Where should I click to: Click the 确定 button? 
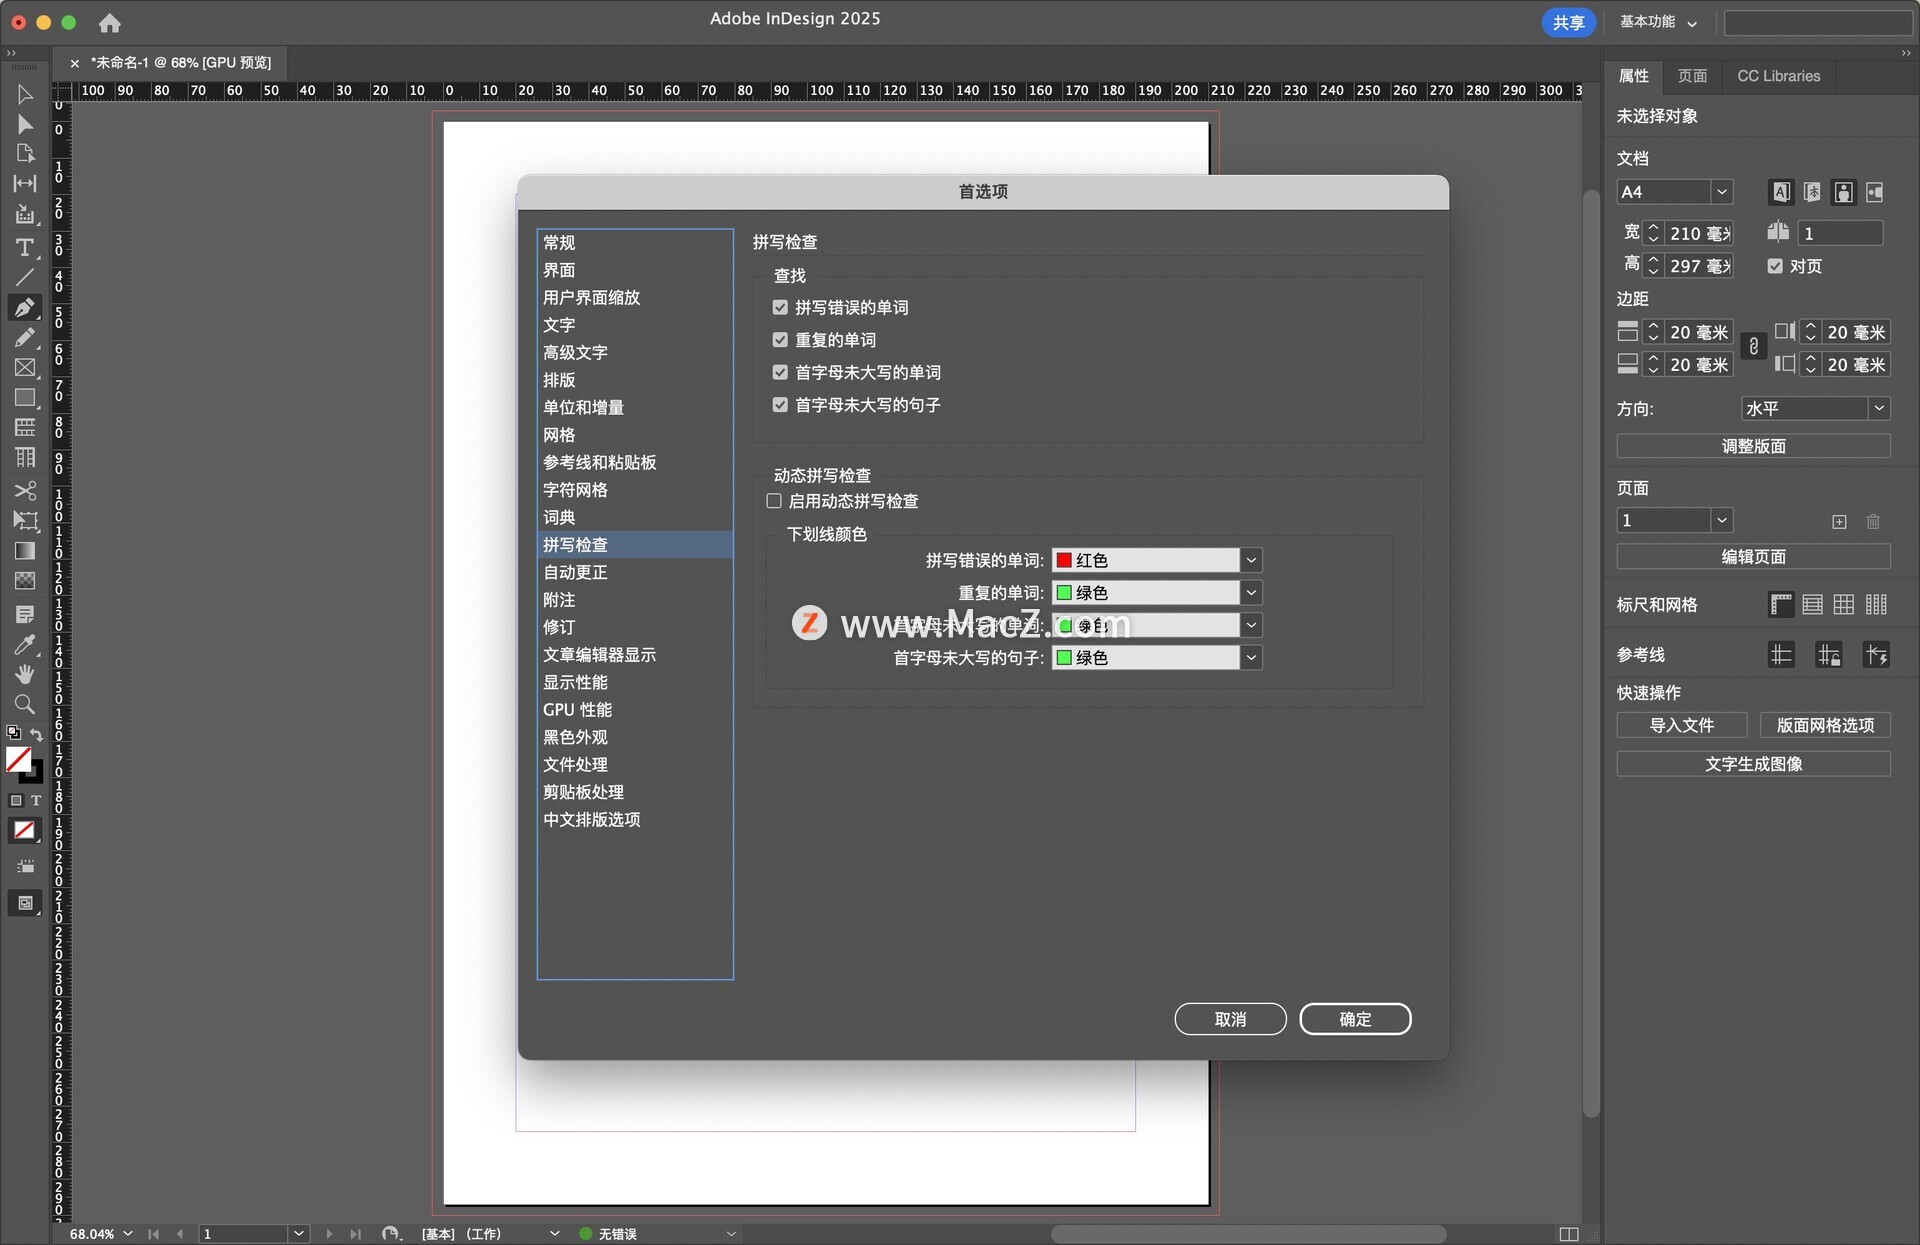point(1355,1019)
